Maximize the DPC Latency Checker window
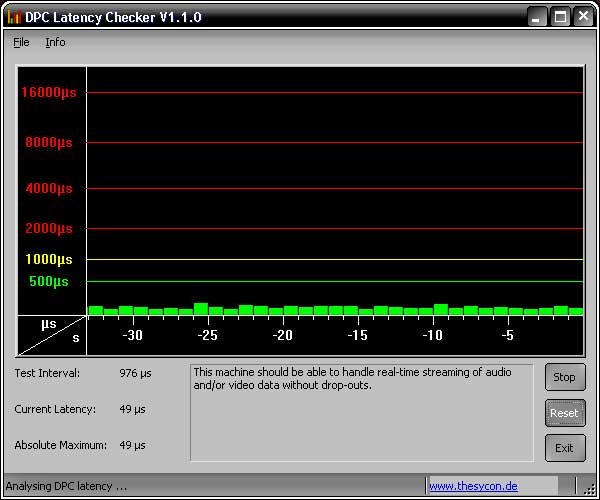The image size is (600, 500). click(561, 16)
